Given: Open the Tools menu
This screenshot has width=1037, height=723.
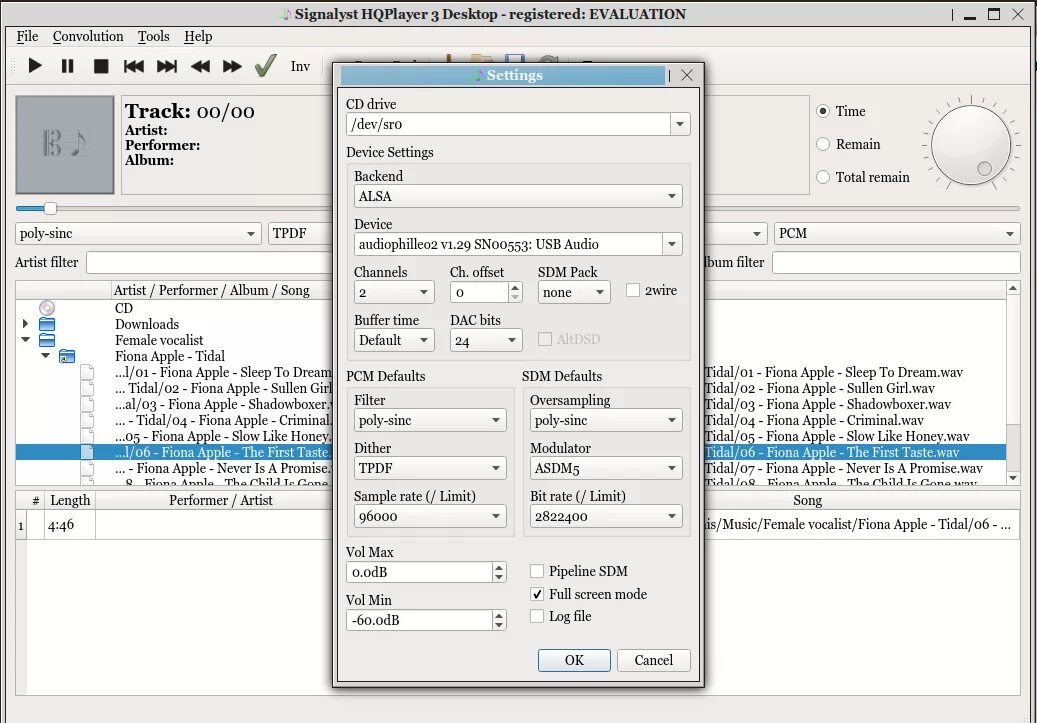Looking at the screenshot, I should [x=153, y=36].
